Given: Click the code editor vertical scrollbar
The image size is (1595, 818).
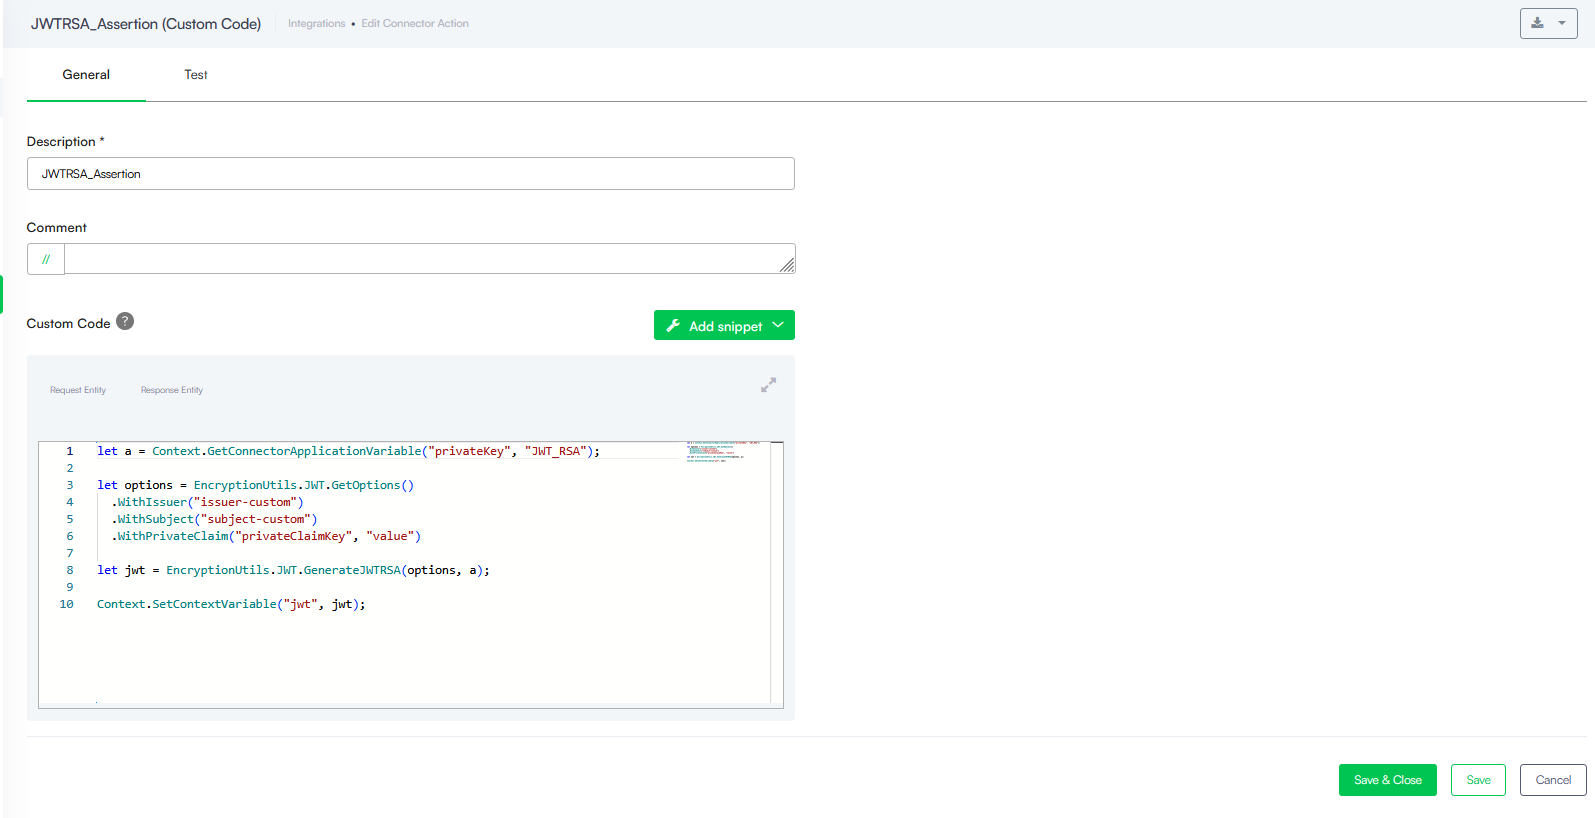Looking at the screenshot, I should [x=777, y=575].
